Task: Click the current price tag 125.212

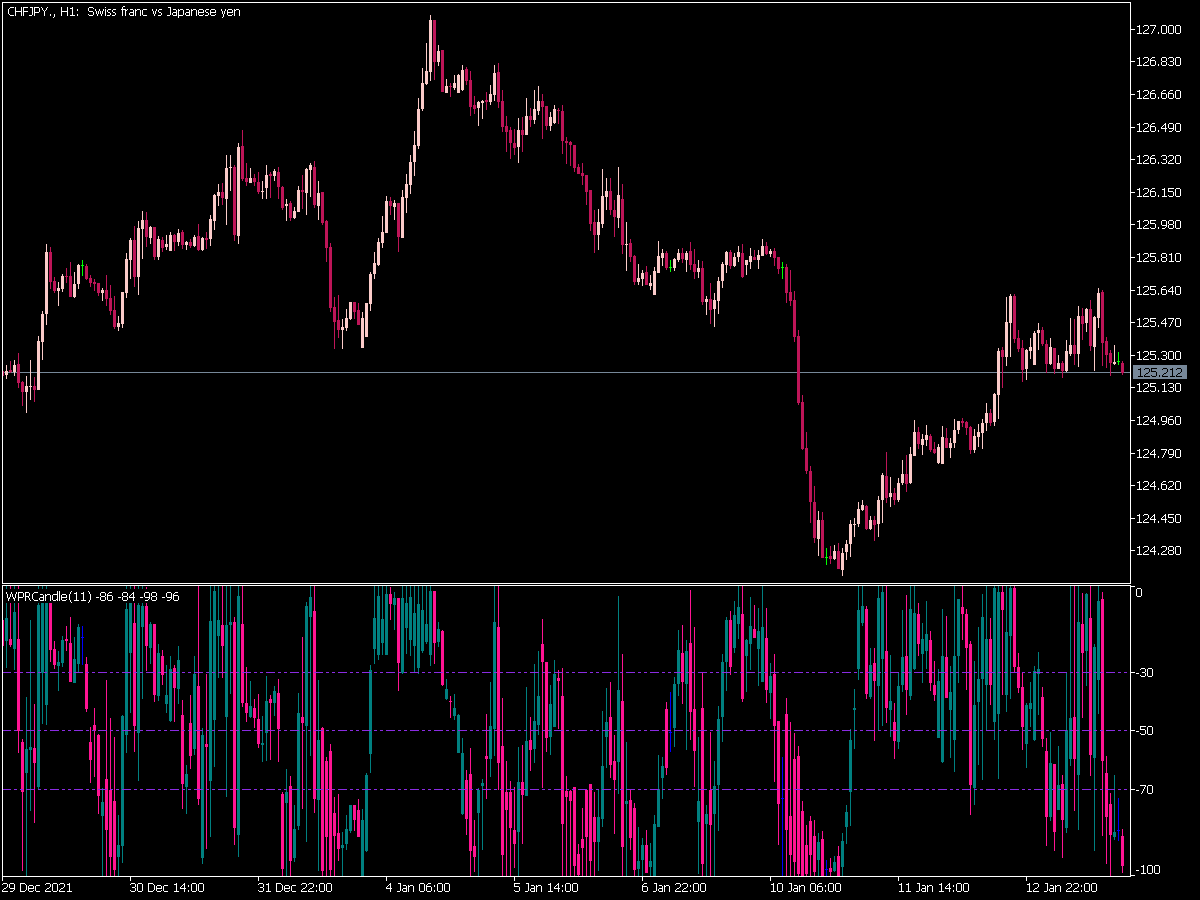Action: coord(1160,372)
